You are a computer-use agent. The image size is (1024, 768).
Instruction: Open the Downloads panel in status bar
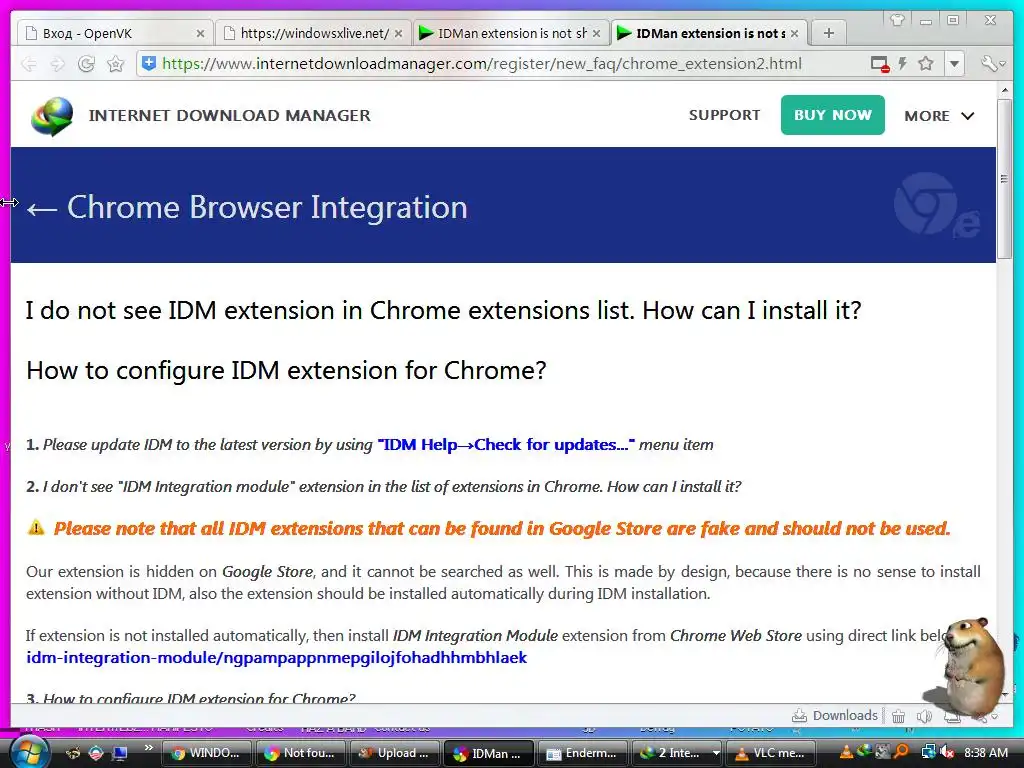(x=835, y=716)
